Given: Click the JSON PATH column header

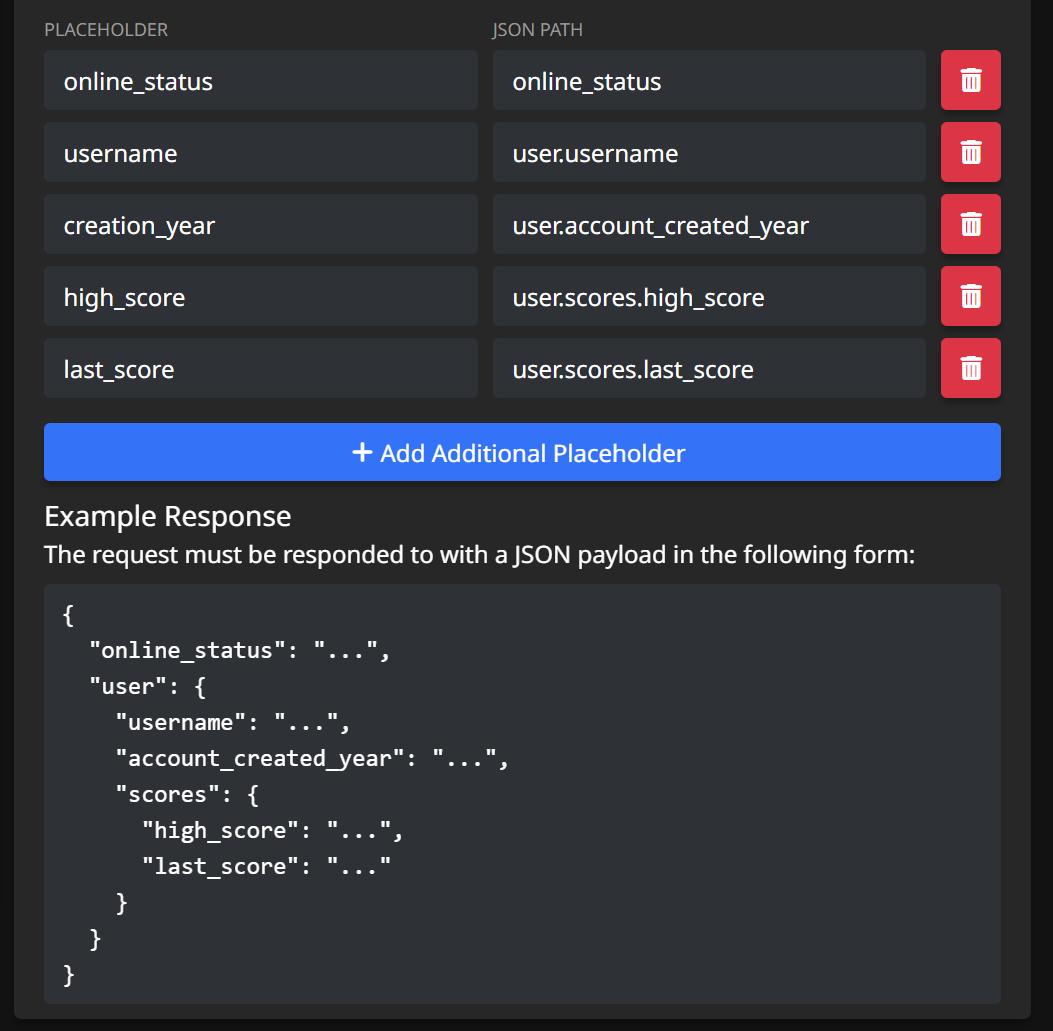Looking at the screenshot, I should [x=536, y=29].
